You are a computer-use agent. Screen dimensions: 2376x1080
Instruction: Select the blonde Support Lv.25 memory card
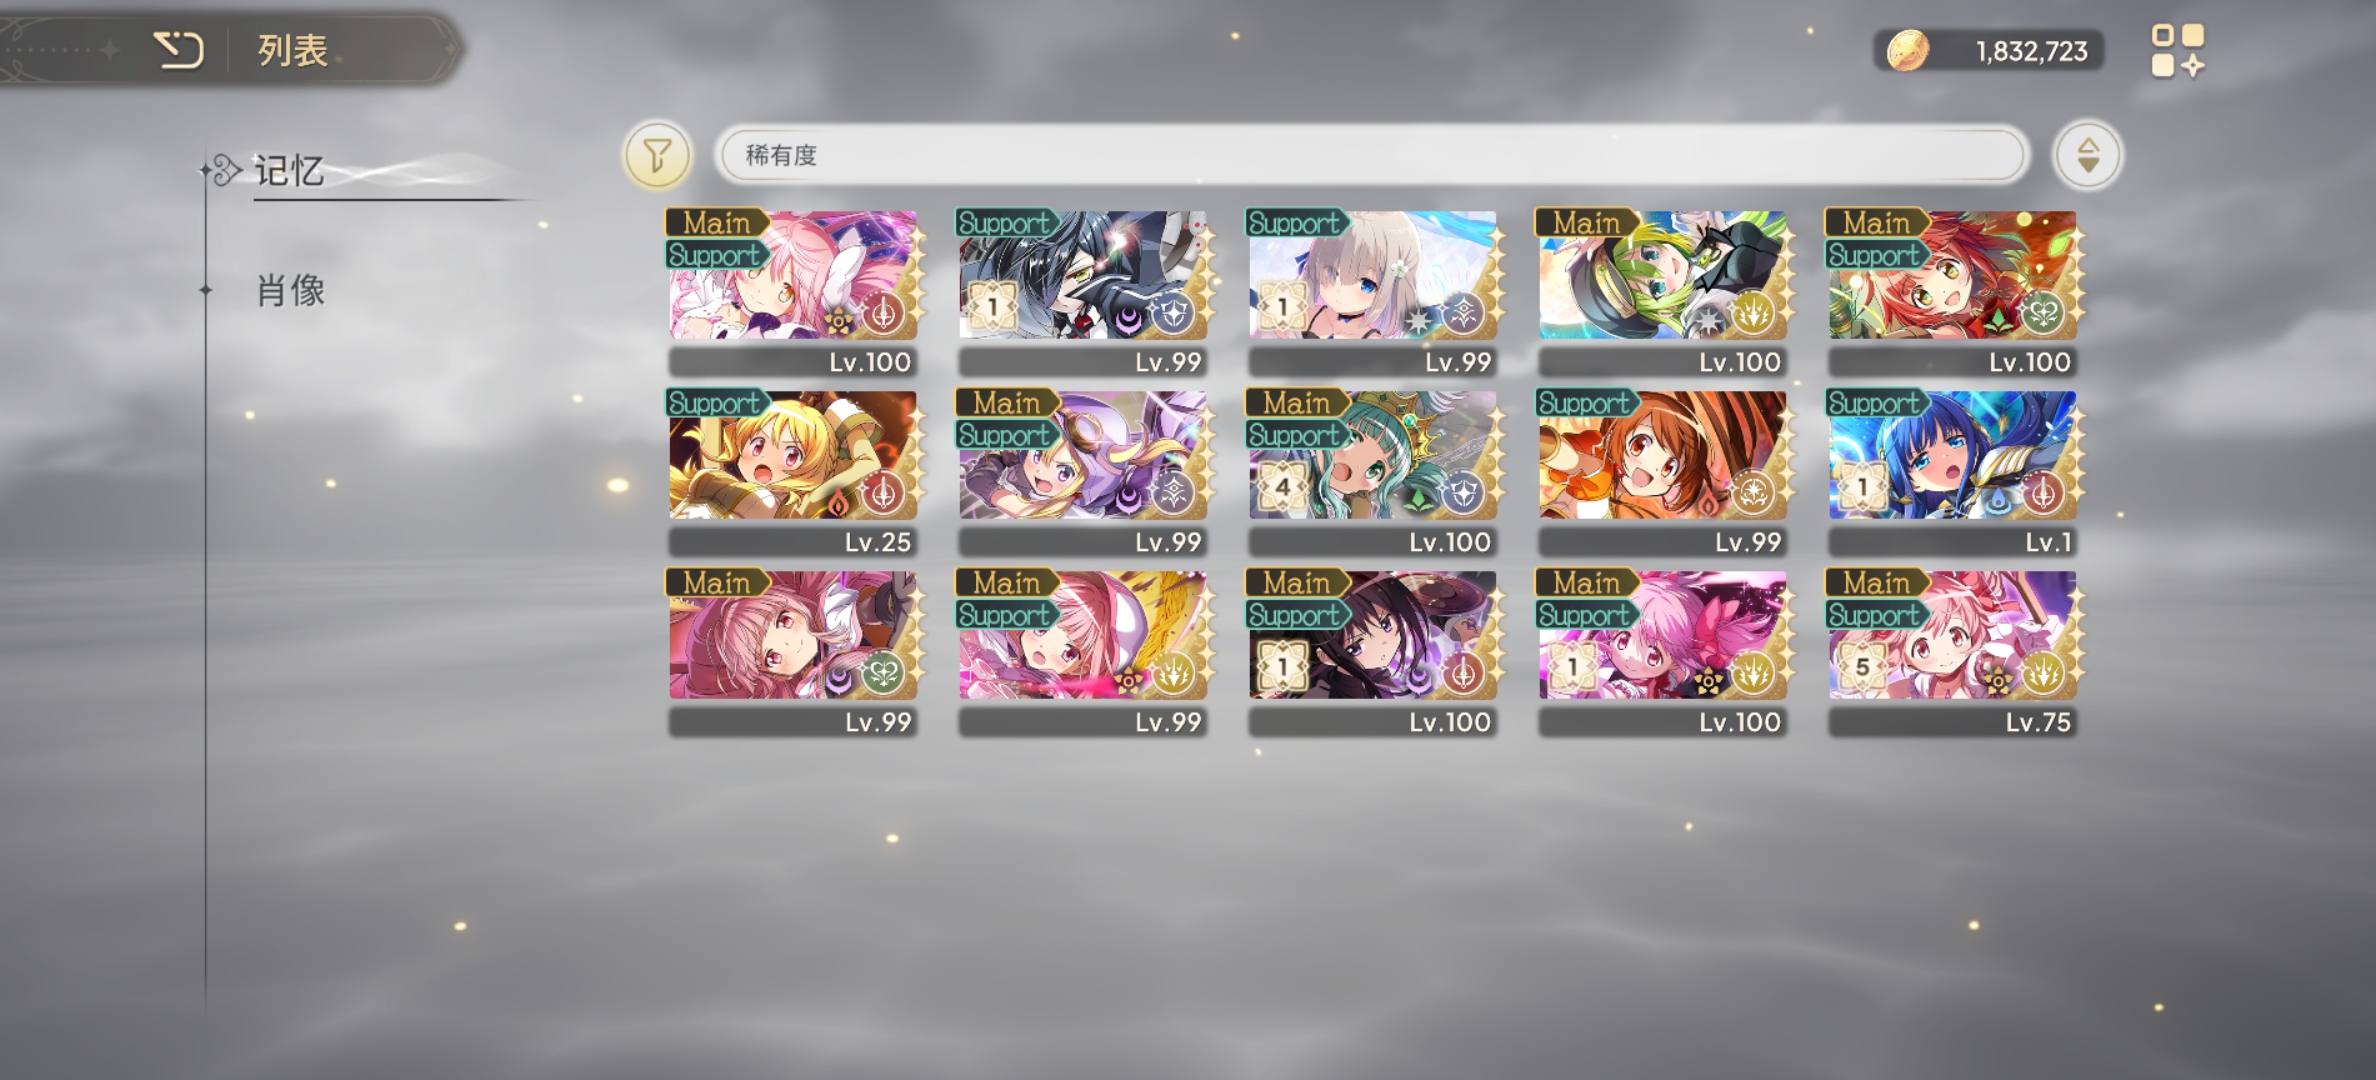pos(793,471)
